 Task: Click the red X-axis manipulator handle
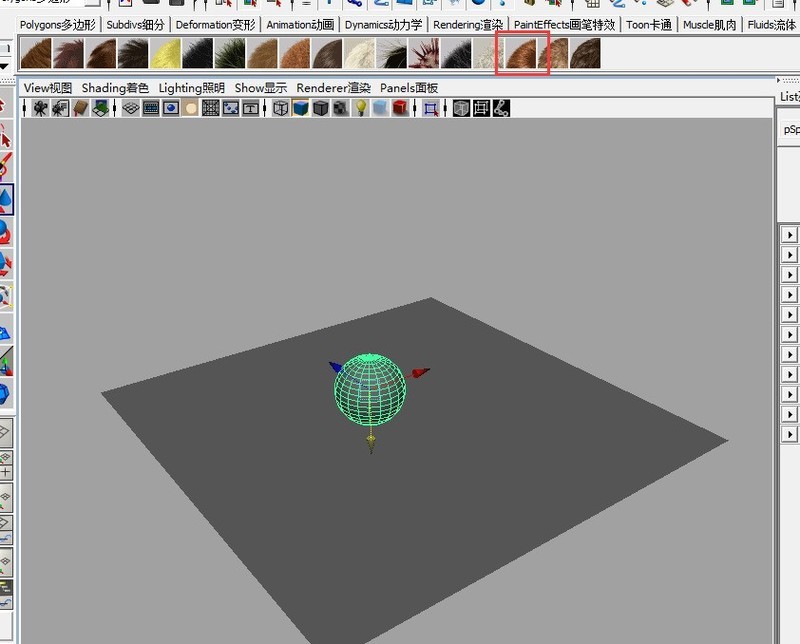pos(420,372)
